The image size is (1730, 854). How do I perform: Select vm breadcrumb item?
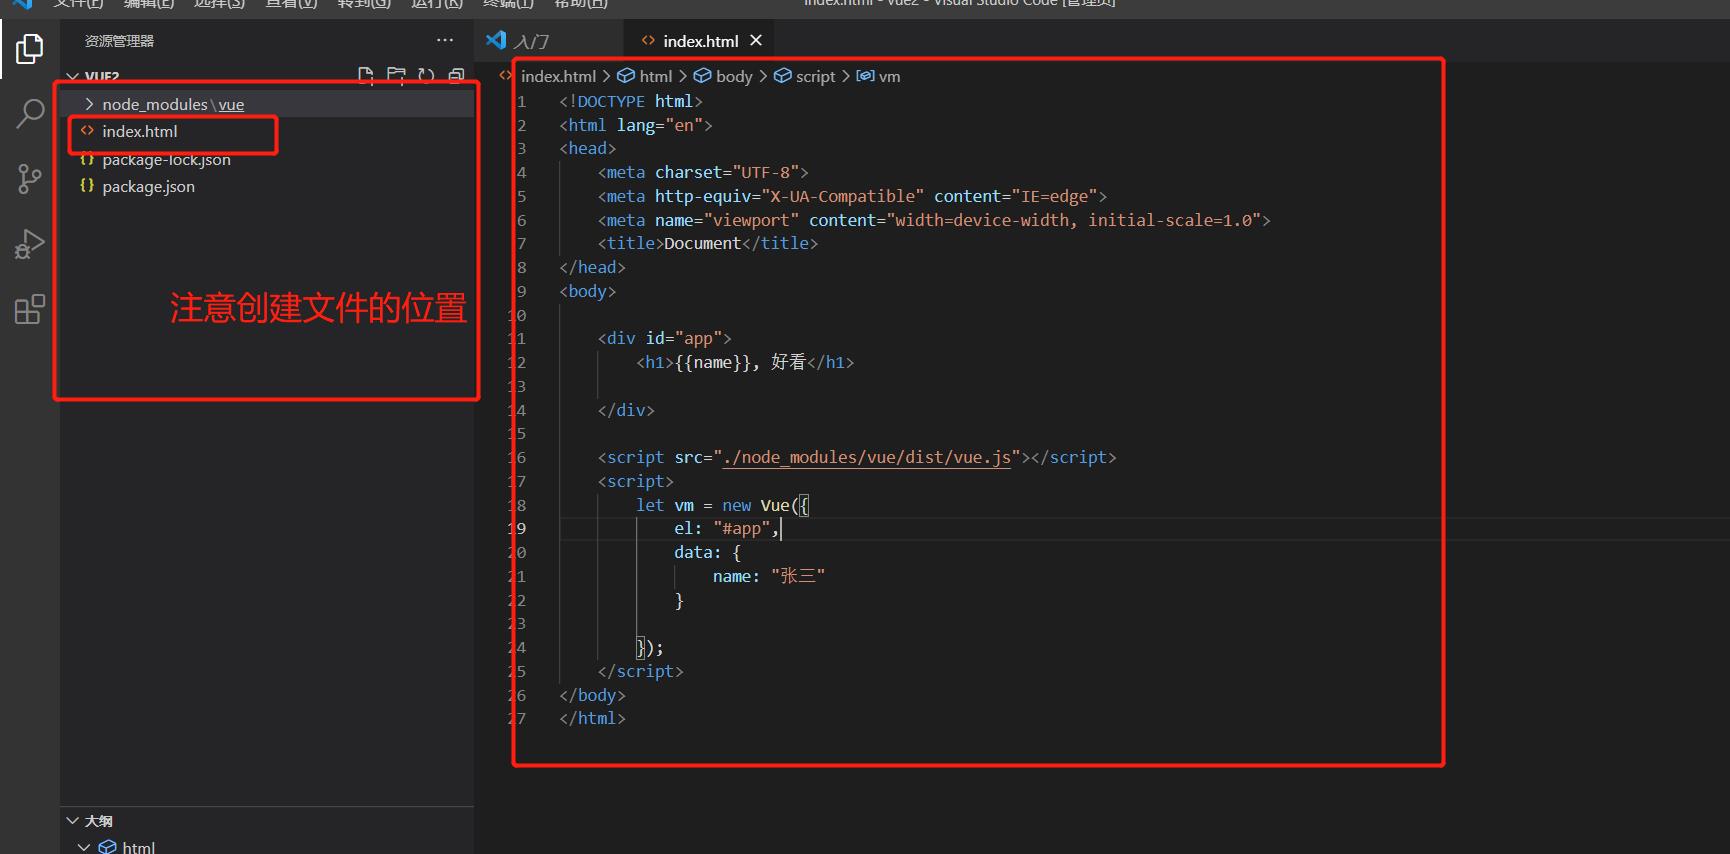coord(889,76)
